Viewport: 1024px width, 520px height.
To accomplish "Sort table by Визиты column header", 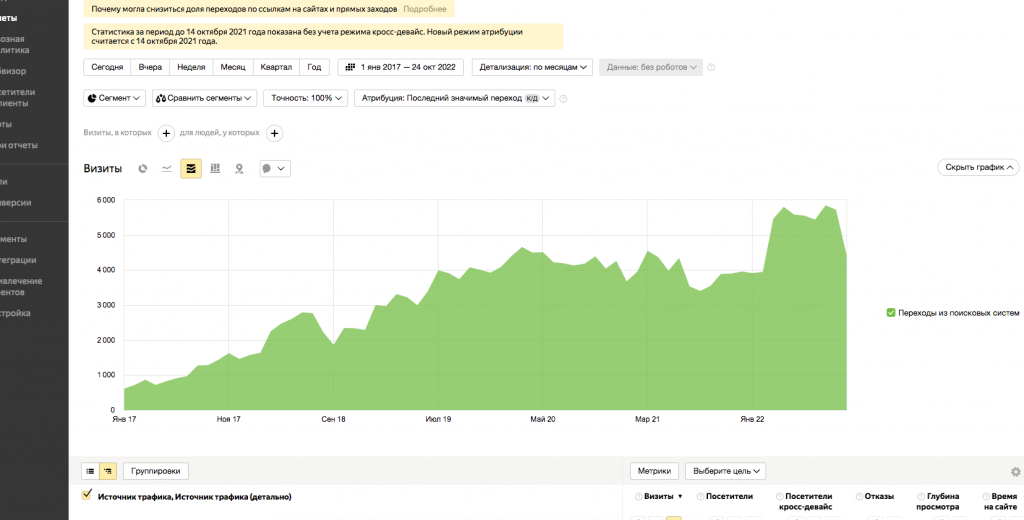I will coord(658,496).
